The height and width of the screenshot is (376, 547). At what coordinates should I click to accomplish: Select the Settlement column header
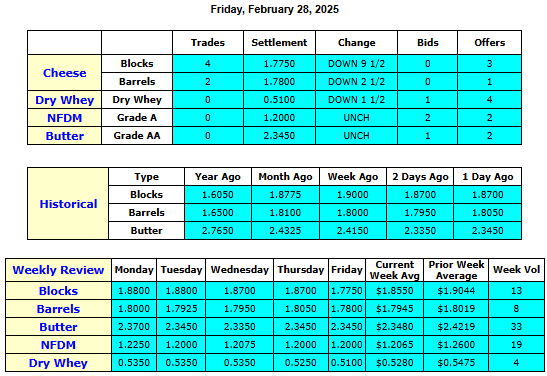coord(279,43)
